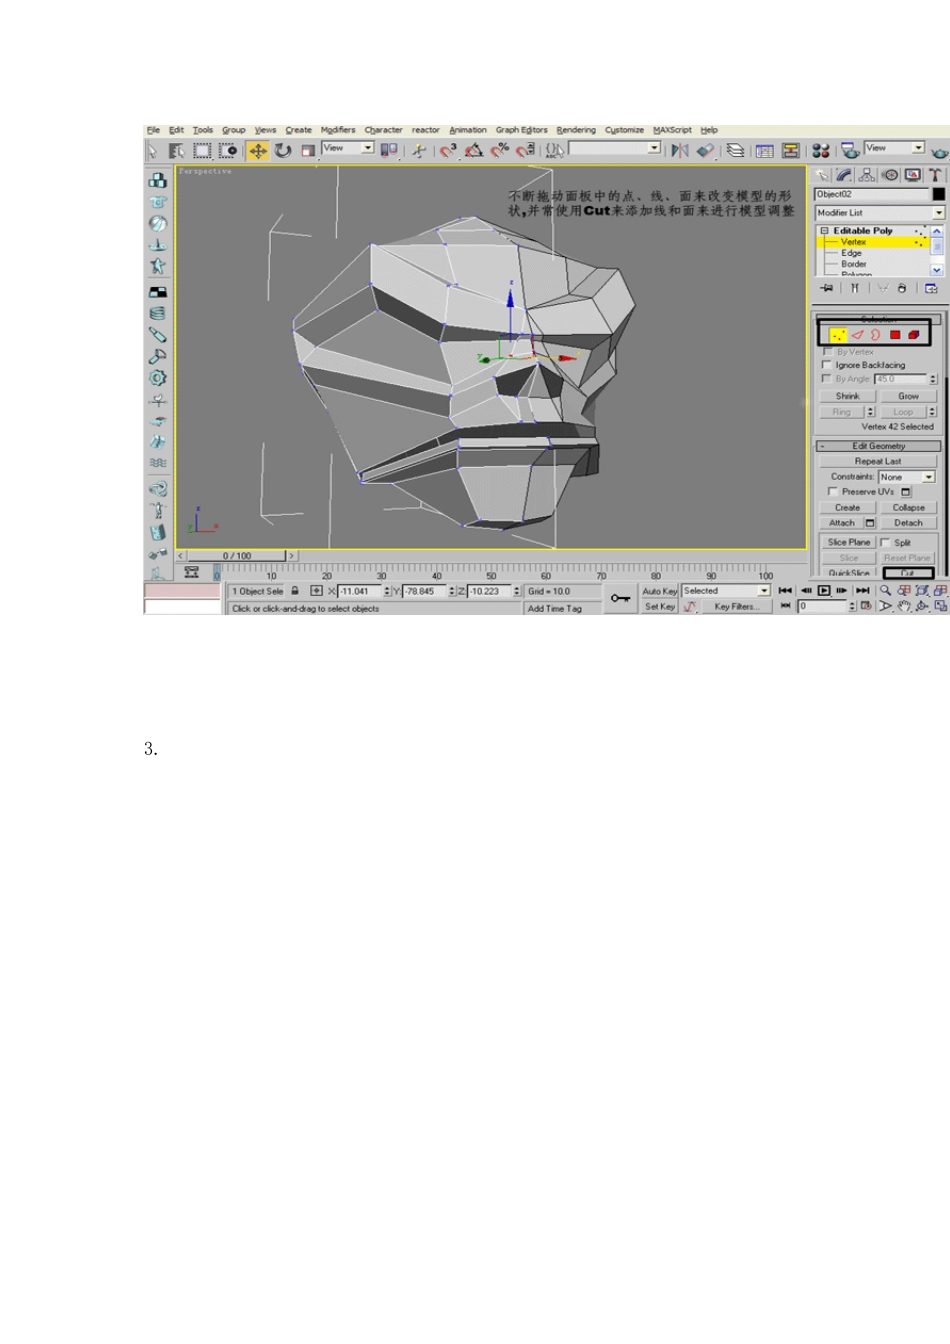Open the MAXScript menu
Viewport: 950px width, 1344px height.
coord(672,130)
